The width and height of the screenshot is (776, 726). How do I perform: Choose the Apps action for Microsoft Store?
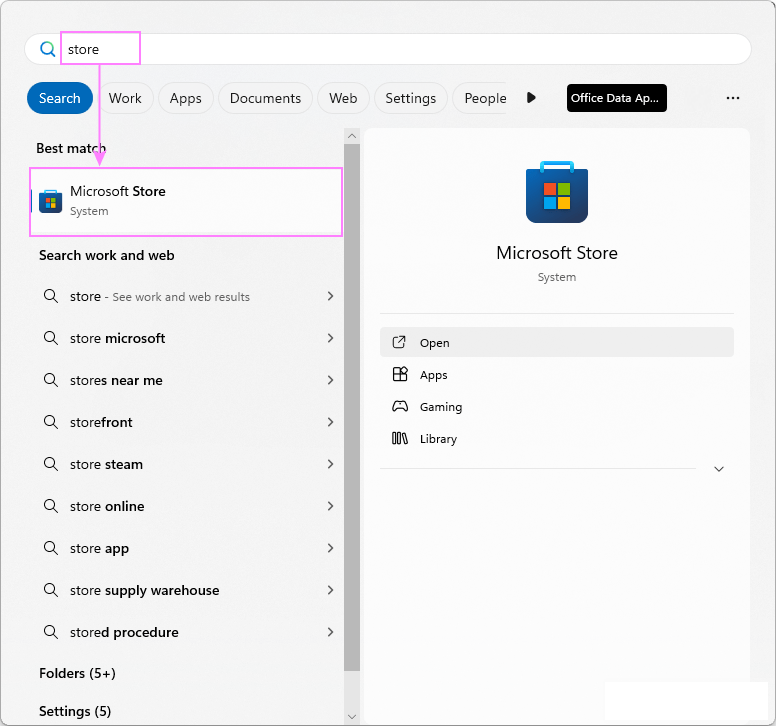(557, 375)
